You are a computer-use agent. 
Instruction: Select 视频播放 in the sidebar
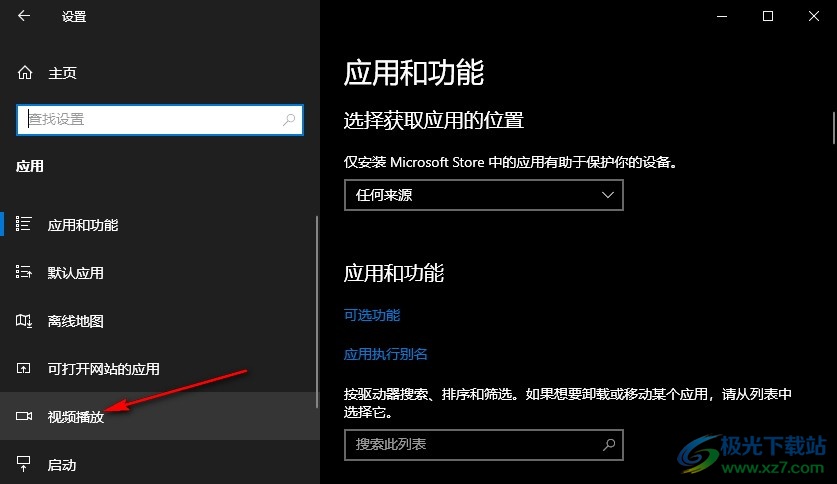(x=160, y=416)
